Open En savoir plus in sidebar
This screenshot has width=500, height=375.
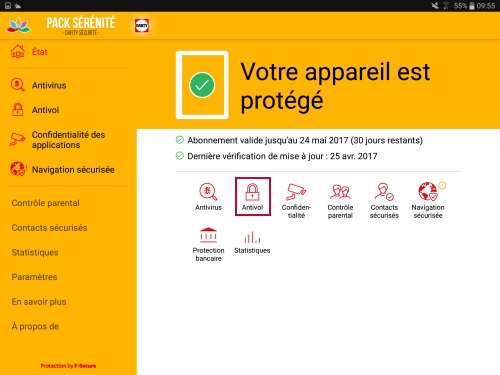click(x=39, y=302)
